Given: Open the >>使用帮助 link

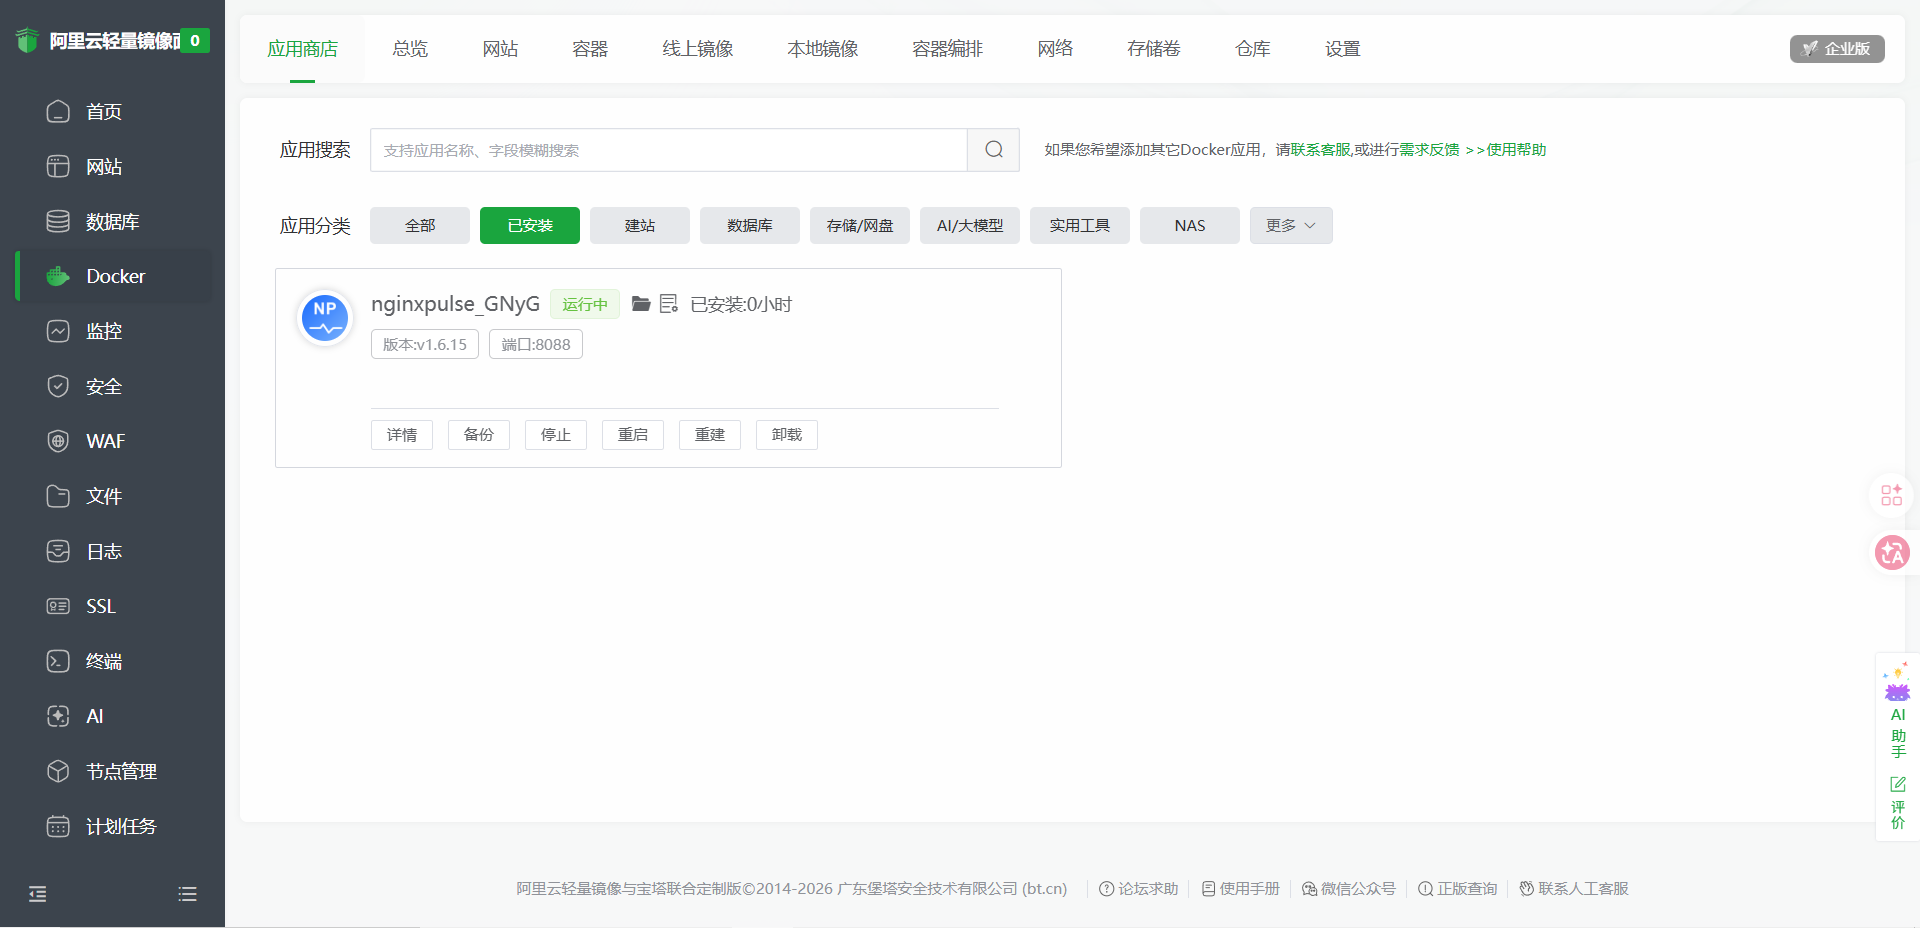Looking at the screenshot, I should 1505,150.
